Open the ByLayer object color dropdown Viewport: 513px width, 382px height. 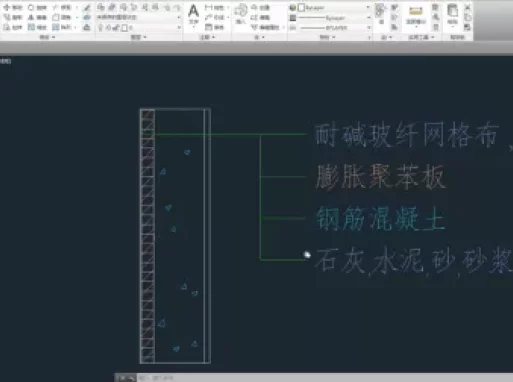334,7
